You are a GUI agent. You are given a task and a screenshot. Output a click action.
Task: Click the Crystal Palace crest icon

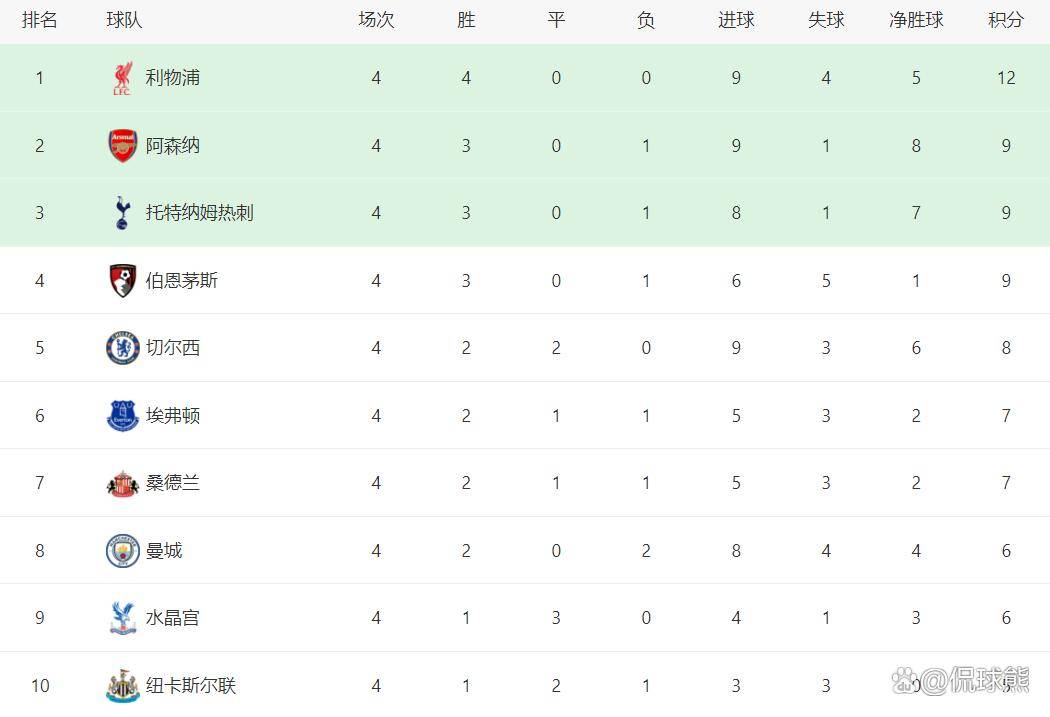[122, 619]
